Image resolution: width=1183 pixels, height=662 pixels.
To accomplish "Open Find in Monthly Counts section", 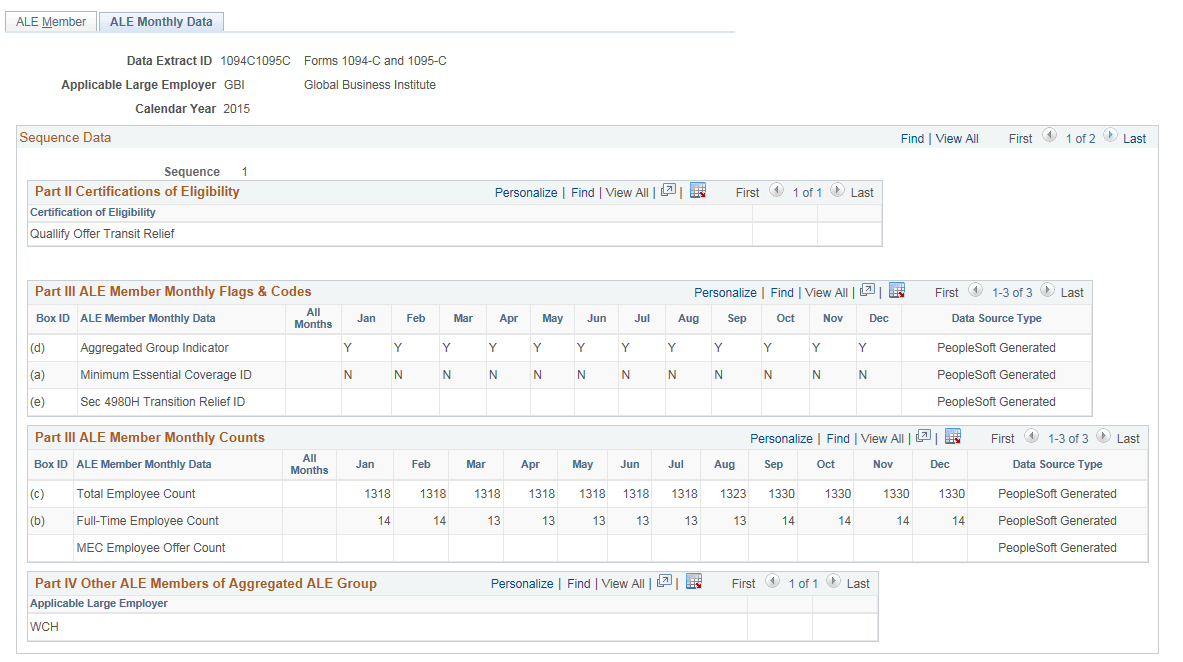I will [838, 437].
